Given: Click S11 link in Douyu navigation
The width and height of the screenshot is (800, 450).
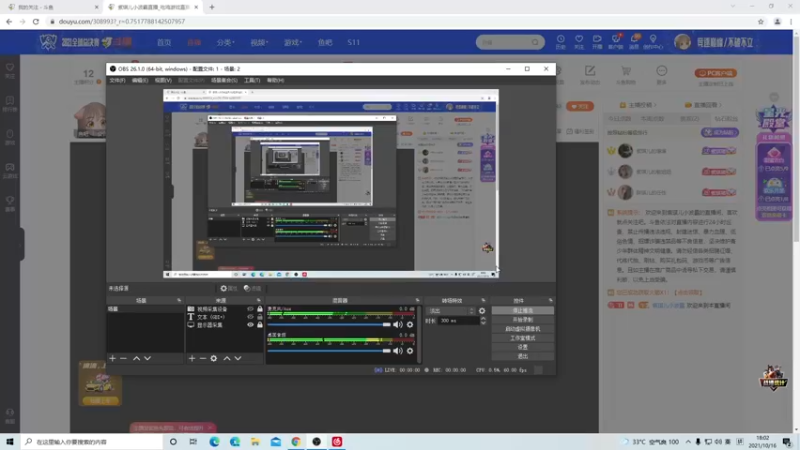Looking at the screenshot, I should 354,42.
